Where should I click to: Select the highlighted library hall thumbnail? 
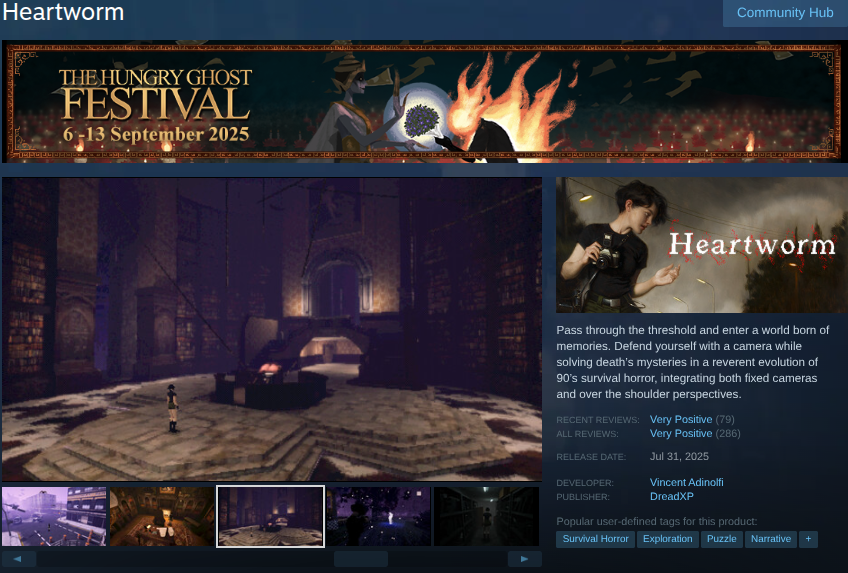tap(270, 516)
